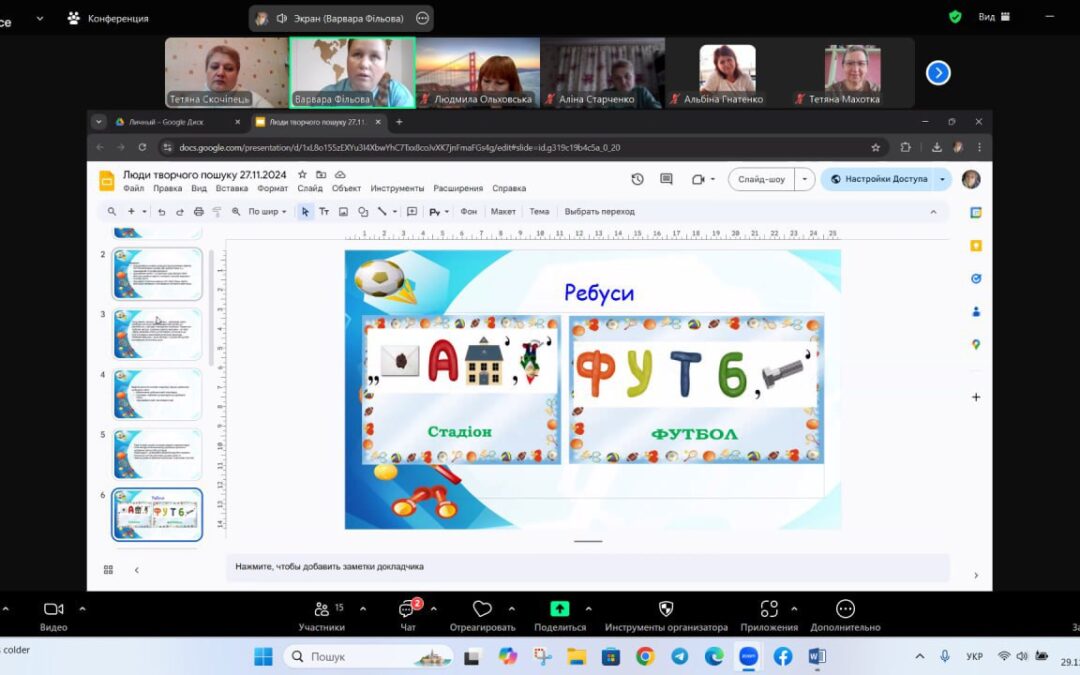Open the Zoom chat panel
The height and width of the screenshot is (675, 1080).
[408, 610]
